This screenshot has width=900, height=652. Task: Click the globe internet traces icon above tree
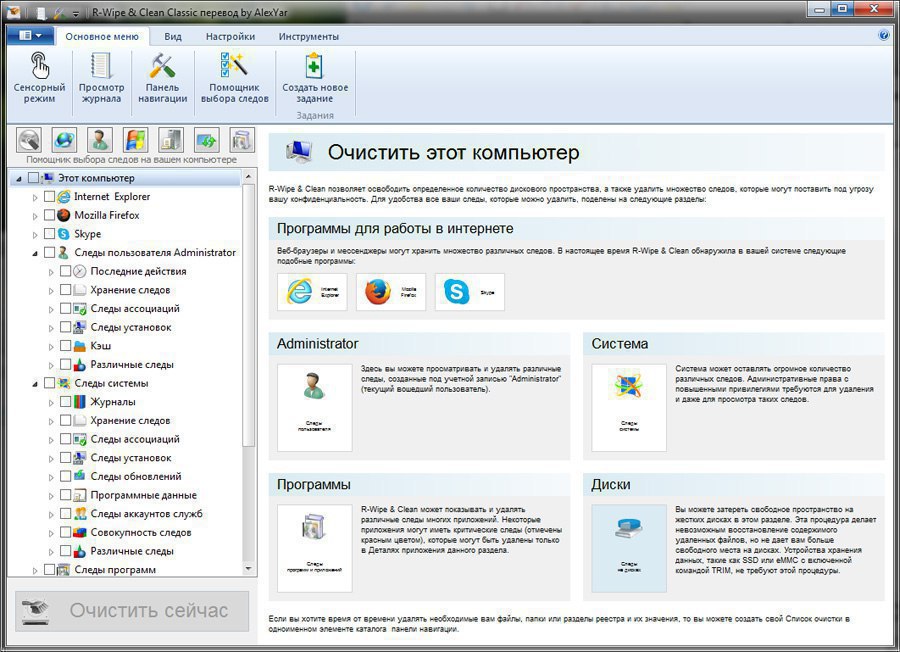pos(64,141)
